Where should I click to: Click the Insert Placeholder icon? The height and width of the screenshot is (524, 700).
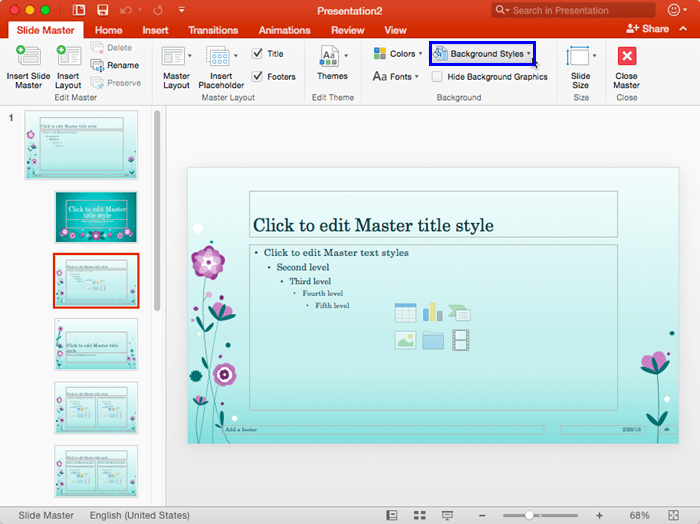pyautogui.click(x=217, y=56)
